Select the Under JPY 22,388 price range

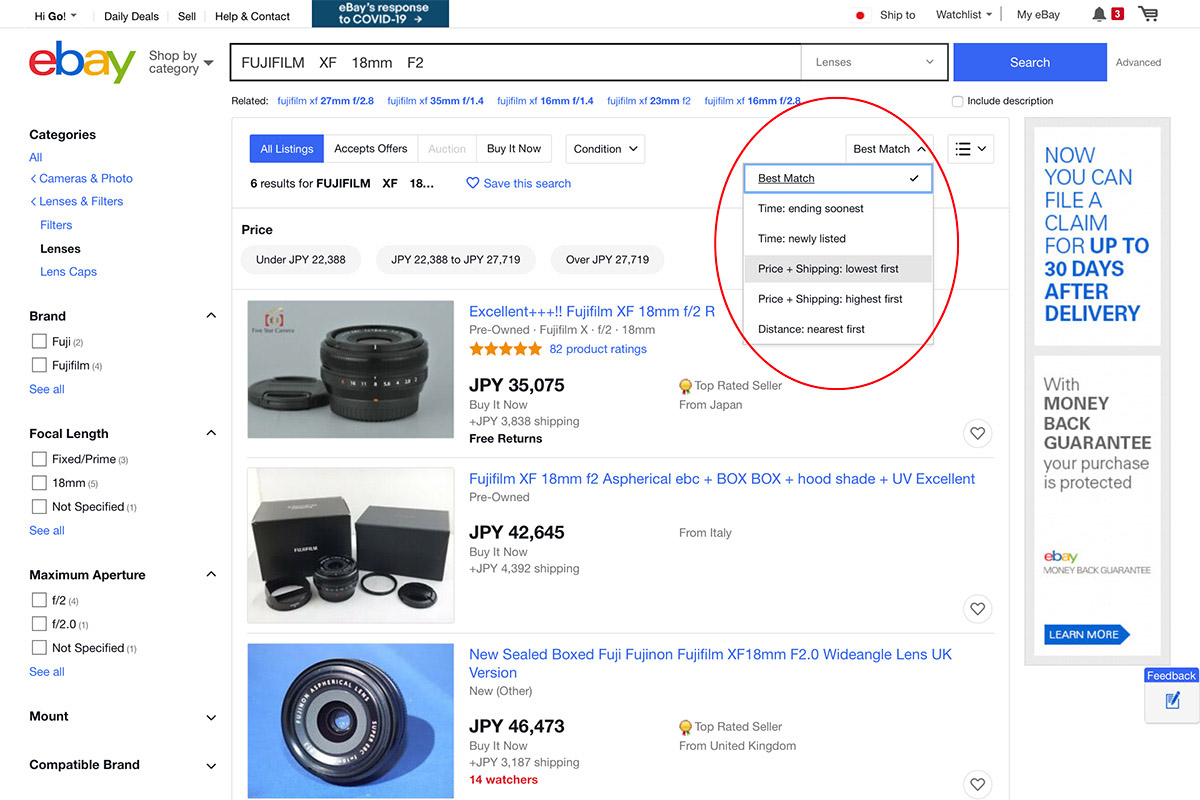pos(300,260)
